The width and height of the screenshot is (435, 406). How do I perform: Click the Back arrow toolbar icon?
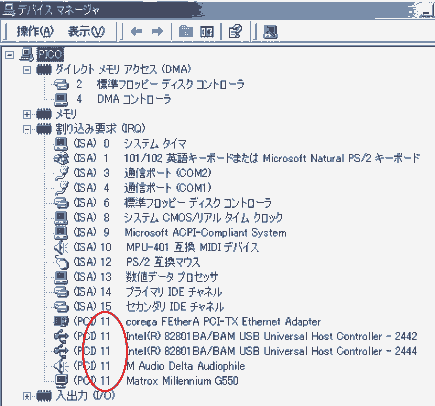pos(136,32)
